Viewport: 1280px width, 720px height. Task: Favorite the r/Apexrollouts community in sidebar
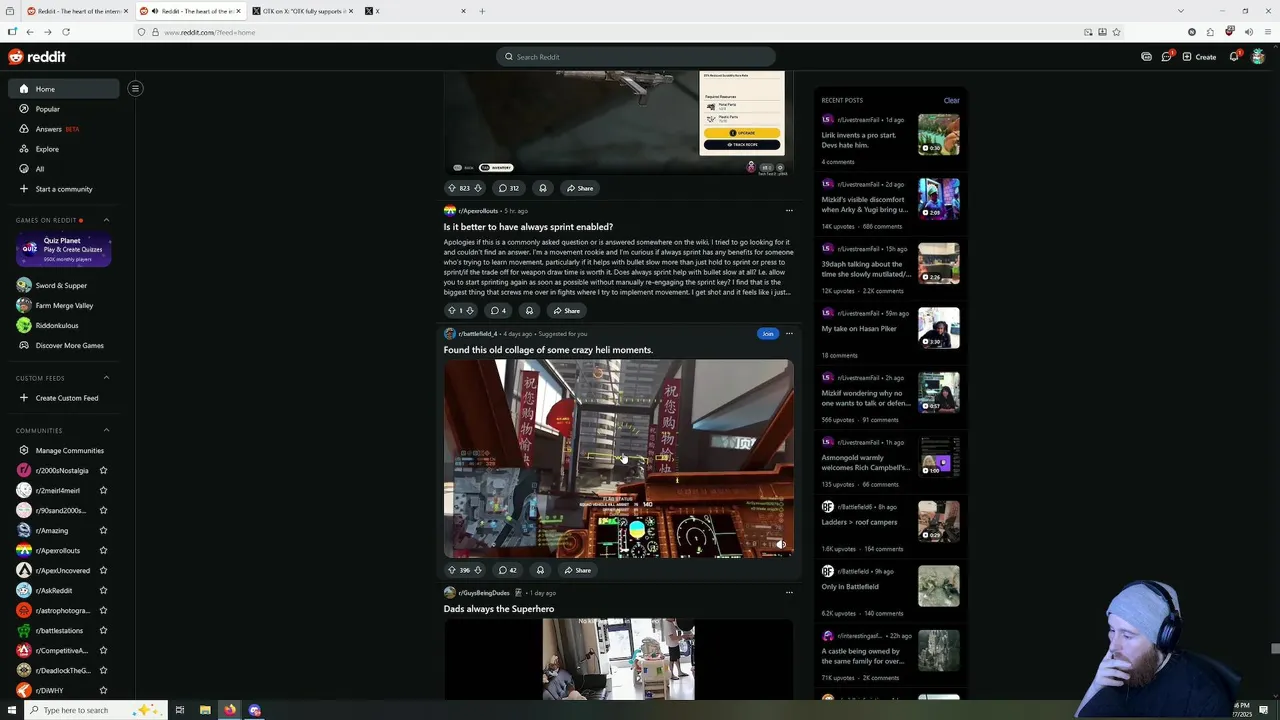(x=103, y=551)
